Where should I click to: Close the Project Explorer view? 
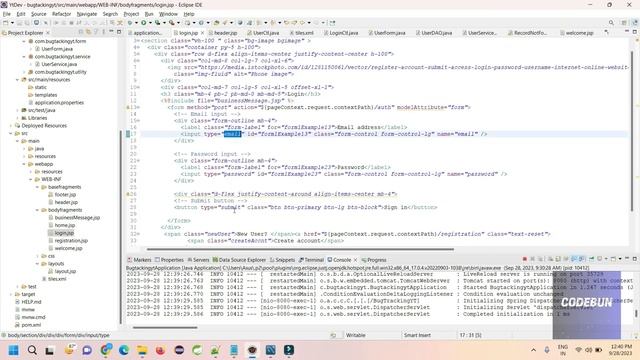pos(48,33)
